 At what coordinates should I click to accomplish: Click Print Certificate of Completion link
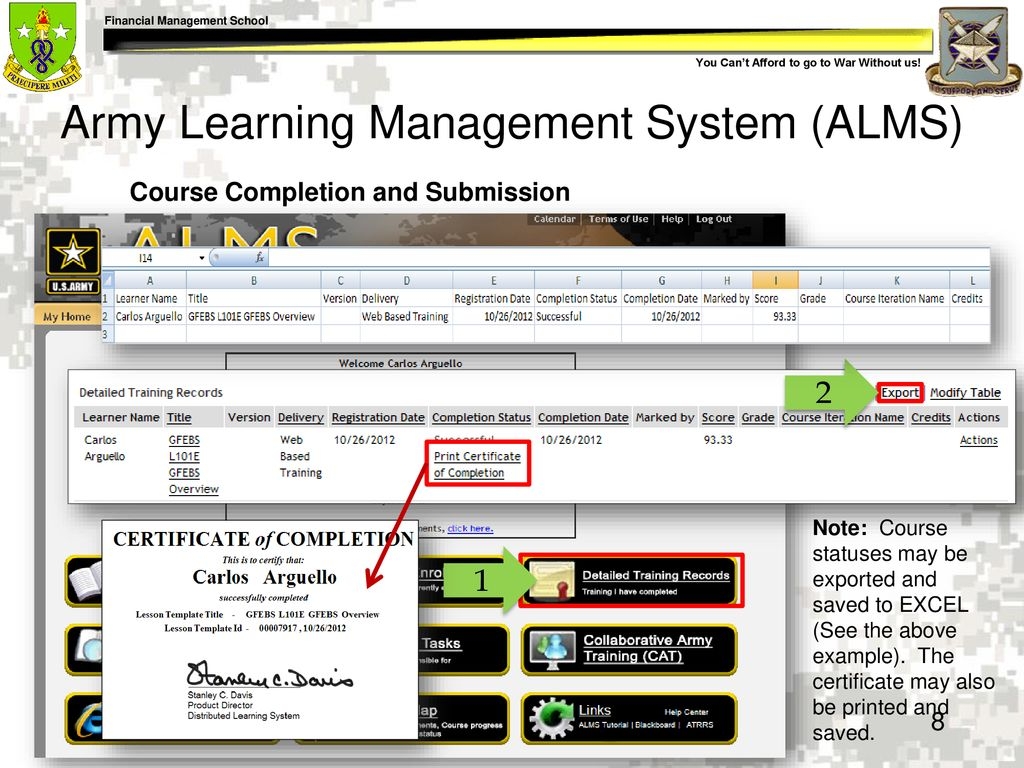(x=477, y=464)
